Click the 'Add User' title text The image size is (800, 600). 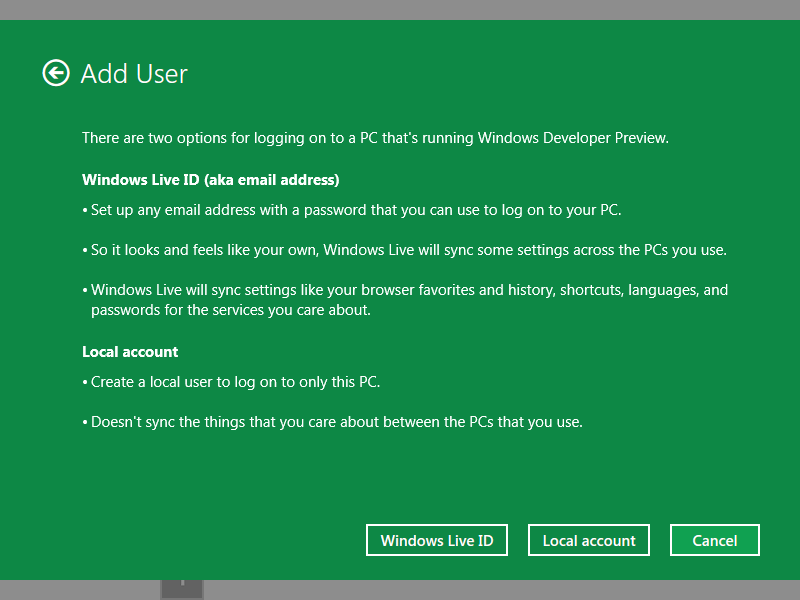(x=134, y=74)
